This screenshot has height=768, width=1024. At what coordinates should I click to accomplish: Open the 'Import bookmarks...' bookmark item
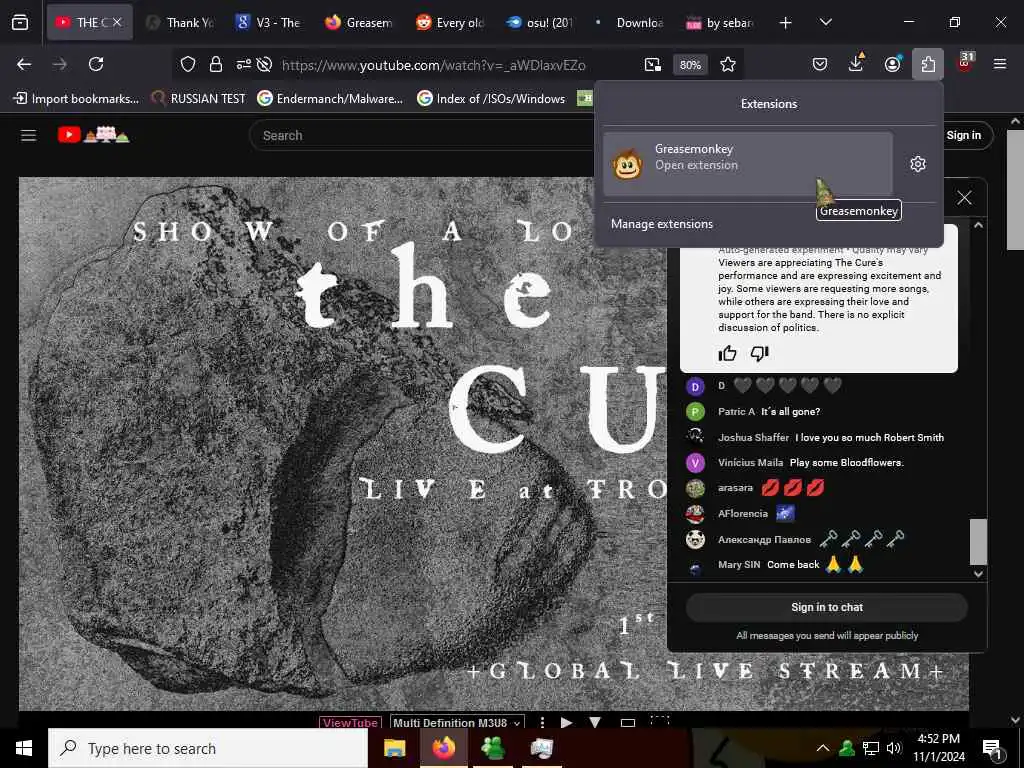[x=76, y=99]
